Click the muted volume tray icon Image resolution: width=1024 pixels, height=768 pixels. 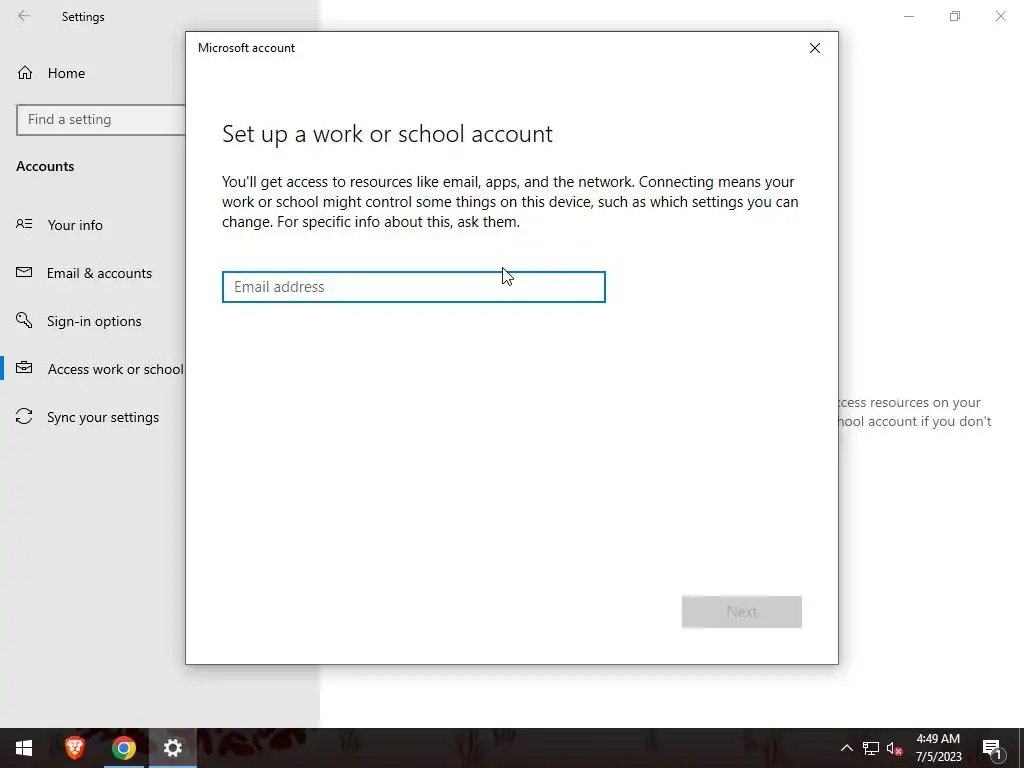tap(895, 748)
